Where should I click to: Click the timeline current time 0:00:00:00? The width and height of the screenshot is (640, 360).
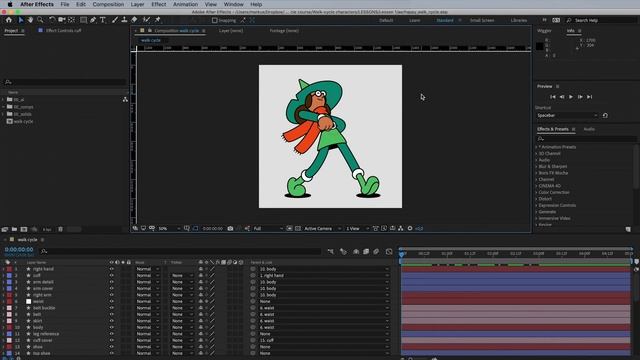click(x=19, y=249)
